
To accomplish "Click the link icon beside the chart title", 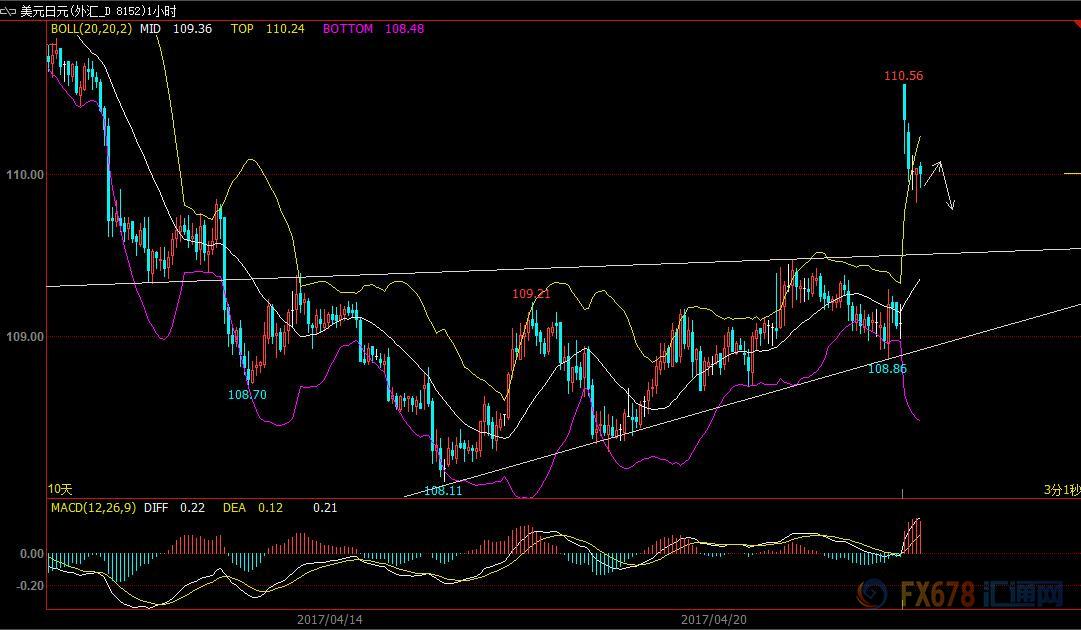I will click(9, 12).
